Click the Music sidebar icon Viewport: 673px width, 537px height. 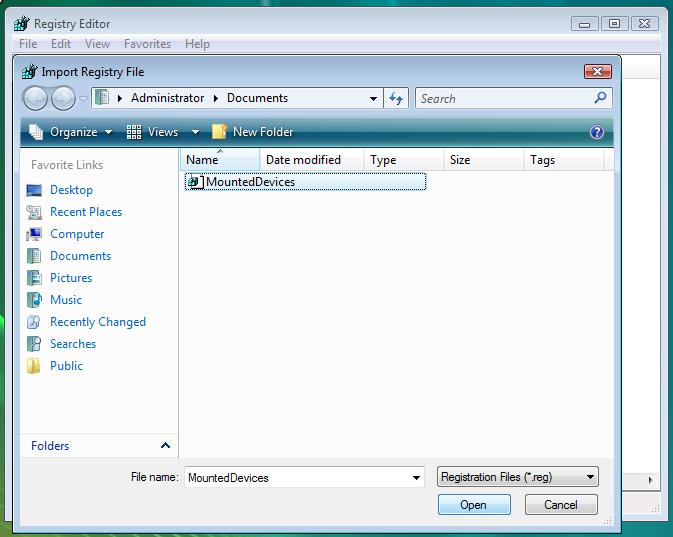point(34,300)
